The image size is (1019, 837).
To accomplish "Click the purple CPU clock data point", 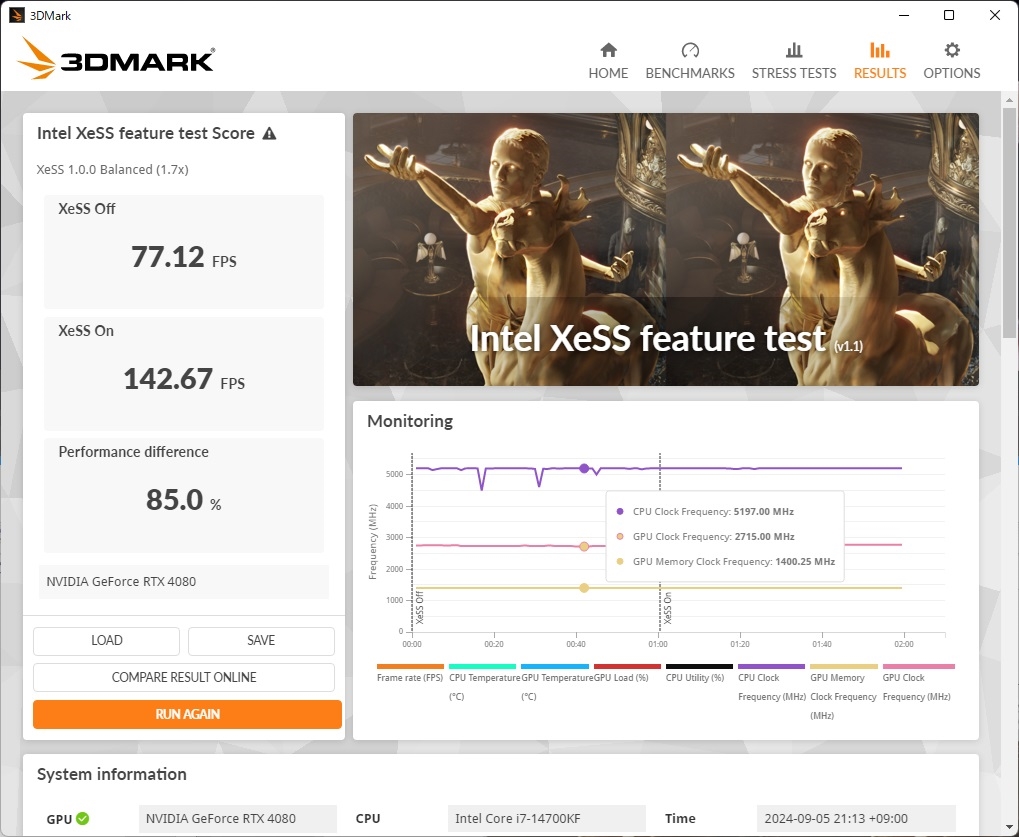I will point(584,469).
